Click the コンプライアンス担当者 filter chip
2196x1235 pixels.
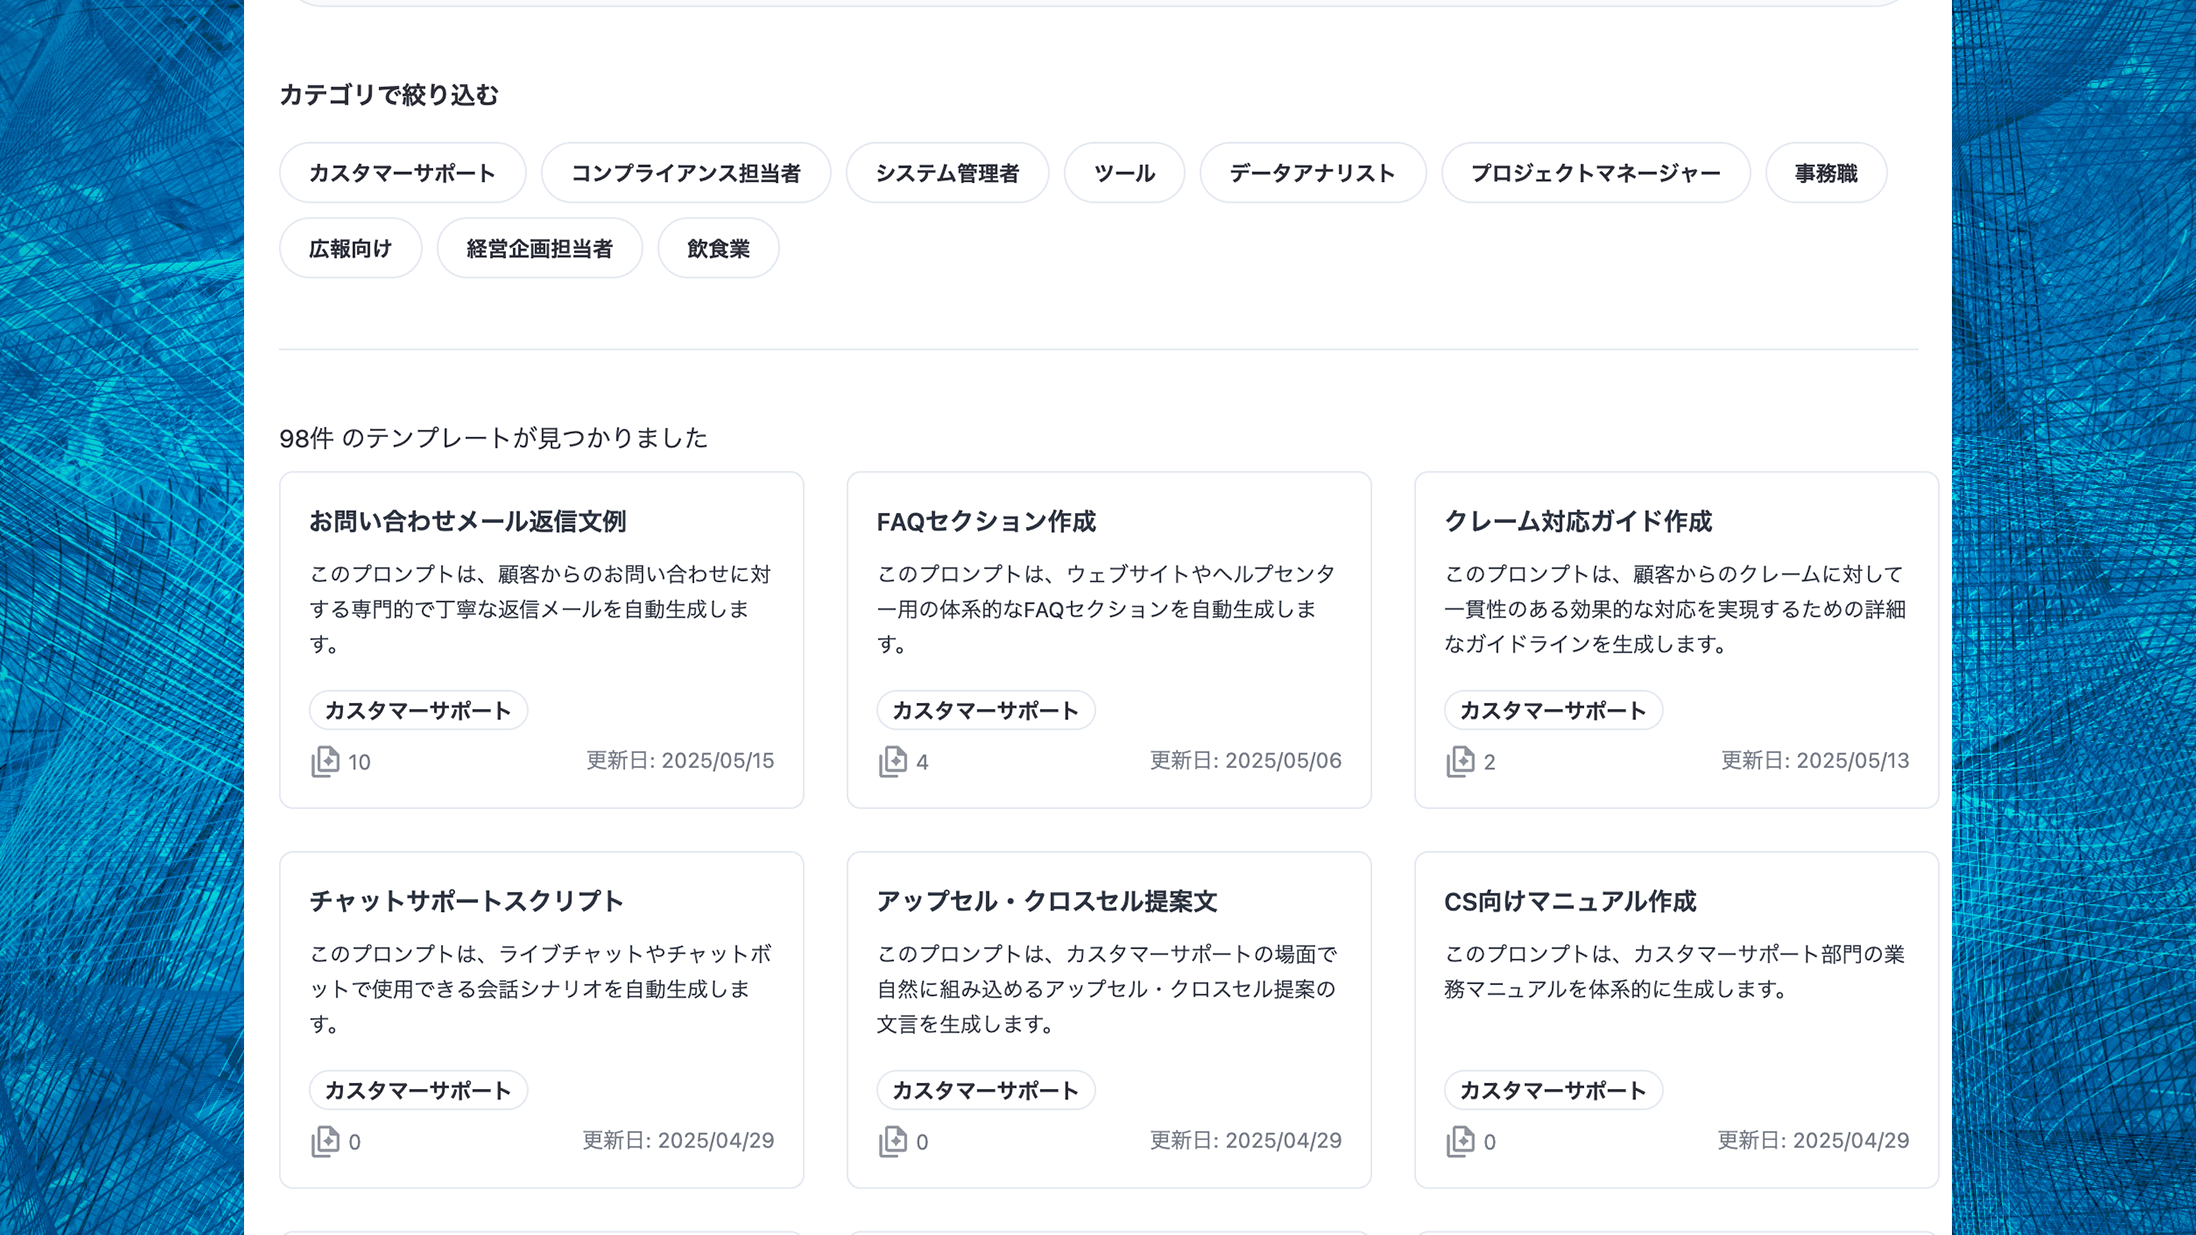[686, 172]
